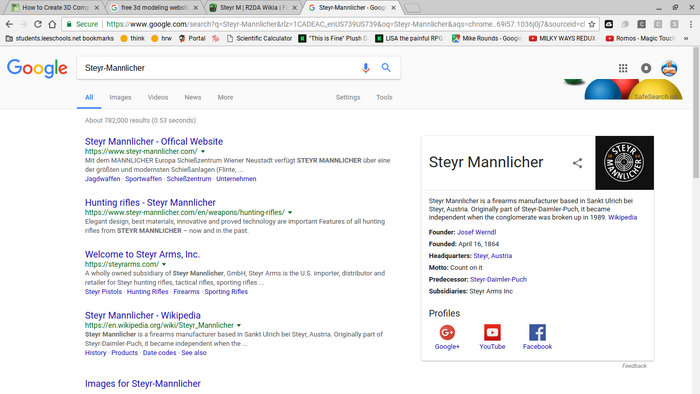Follow the Steyr-Daimler-Puch predecessor link
Image resolution: width=700 pixels, height=394 pixels.
tap(498, 280)
